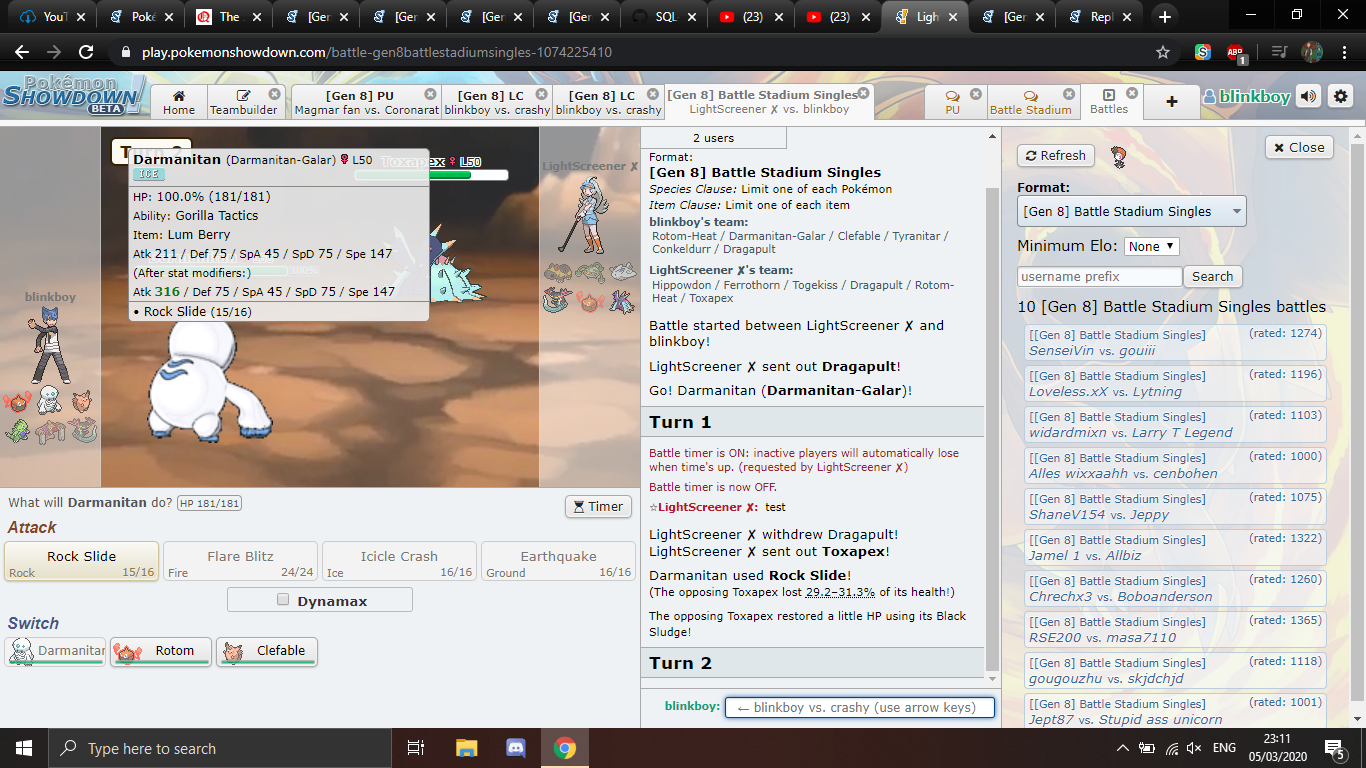This screenshot has height=768, width=1366.
Task: Close the battles panel
Action: tap(1299, 147)
